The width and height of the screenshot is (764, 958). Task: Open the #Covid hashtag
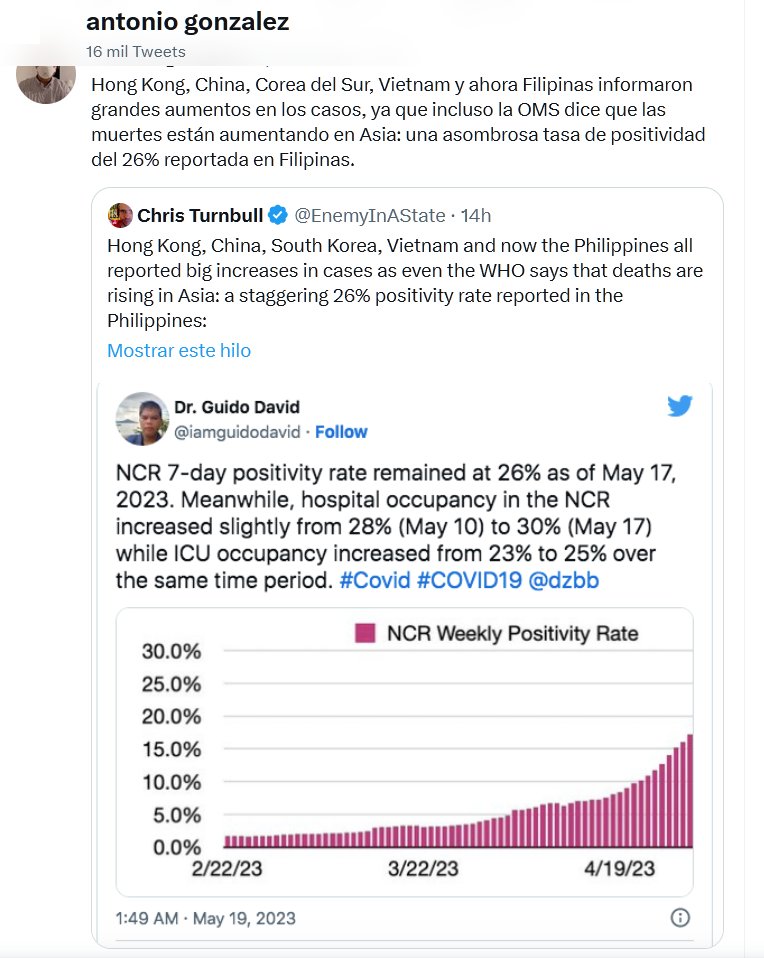pos(373,580)
